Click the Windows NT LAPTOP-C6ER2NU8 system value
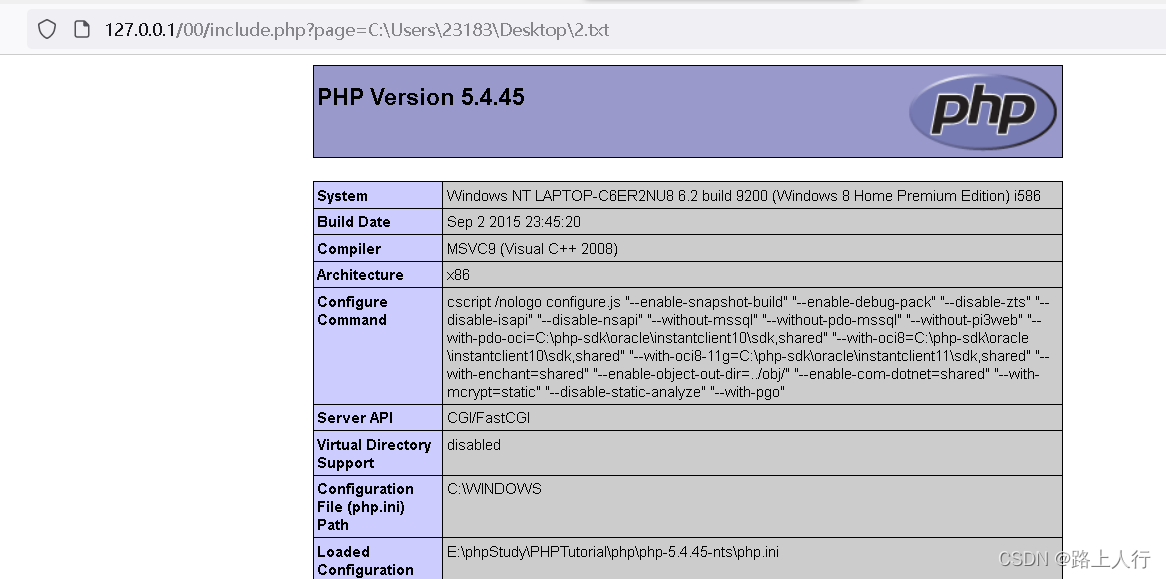The image size is (1166, 579). 744,196
